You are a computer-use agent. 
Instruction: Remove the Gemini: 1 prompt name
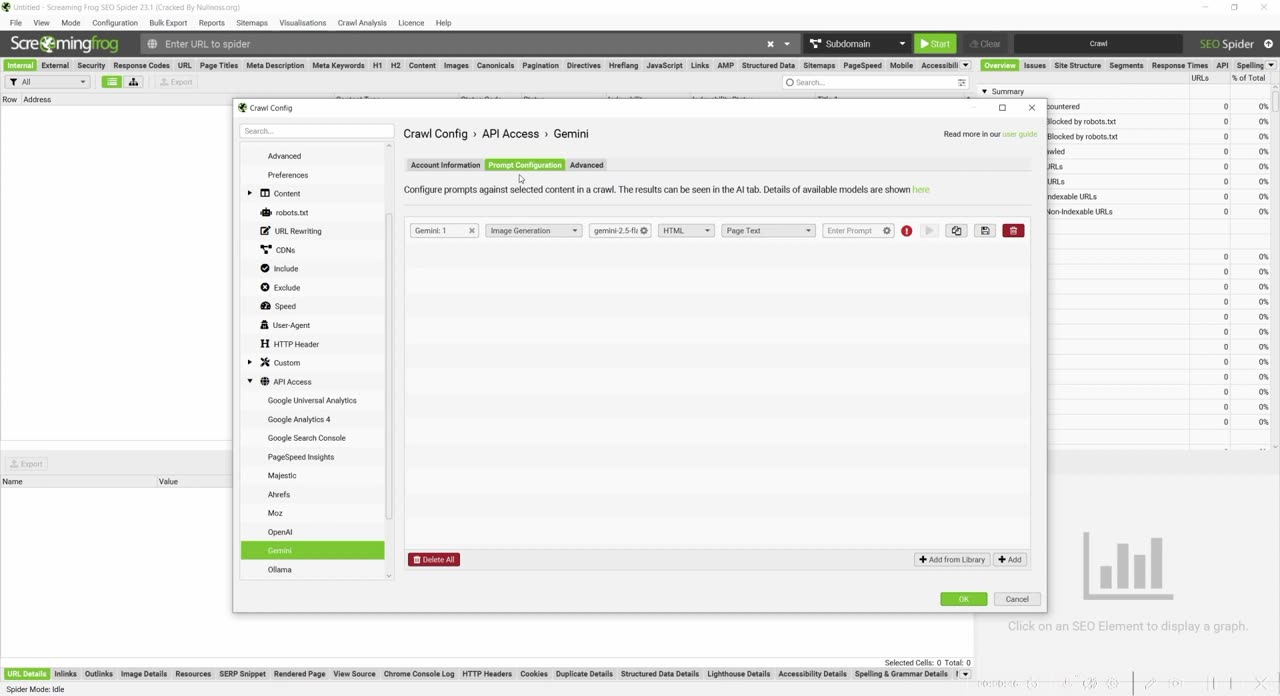[x=472, y=231]
